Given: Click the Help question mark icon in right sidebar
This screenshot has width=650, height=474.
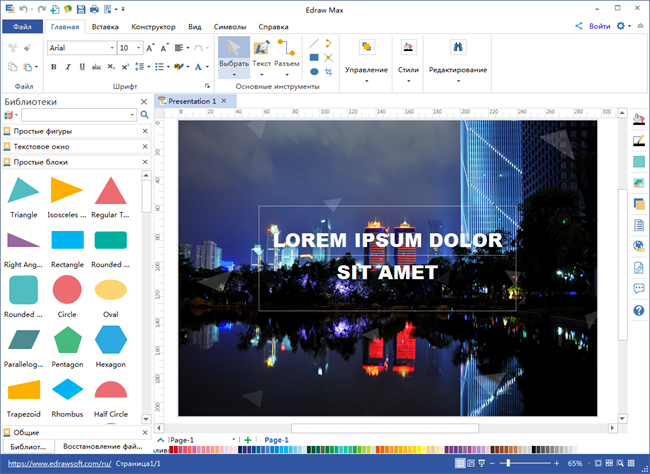Looking at the screenshot, I should [x=639, y=311].
